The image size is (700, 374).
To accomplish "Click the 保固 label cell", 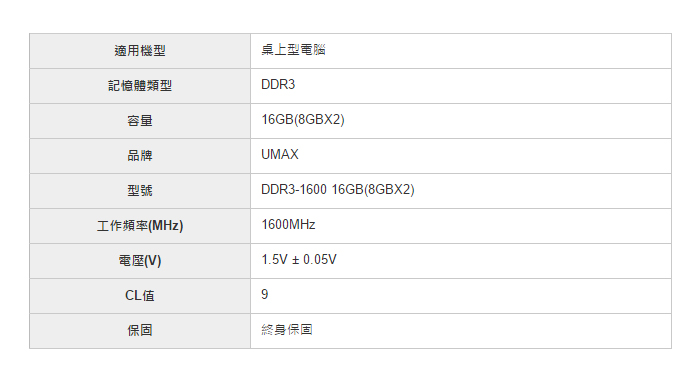I will [x=140, y=331].
